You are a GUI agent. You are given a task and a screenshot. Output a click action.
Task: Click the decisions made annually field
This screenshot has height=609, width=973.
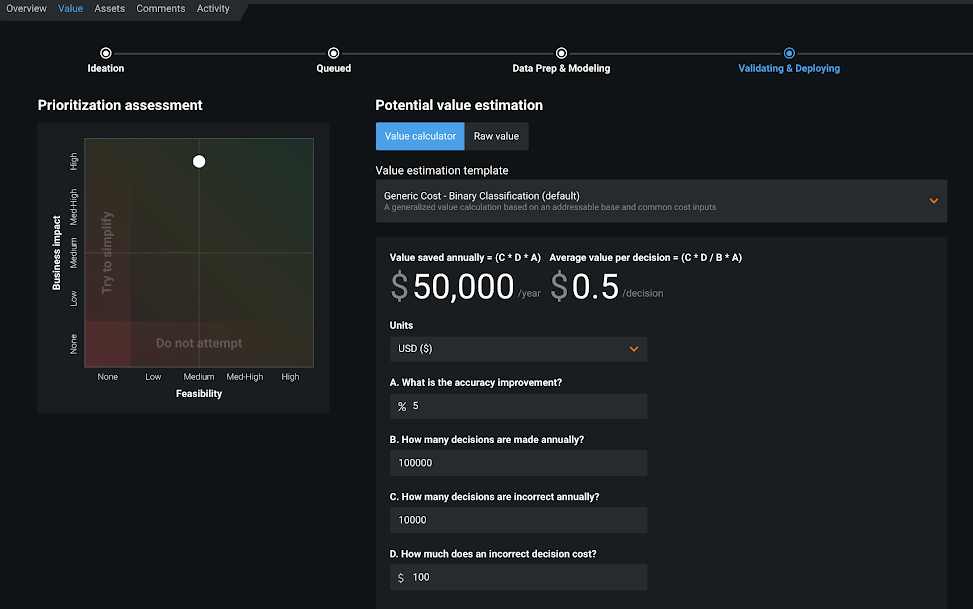[x=517, y=463]
